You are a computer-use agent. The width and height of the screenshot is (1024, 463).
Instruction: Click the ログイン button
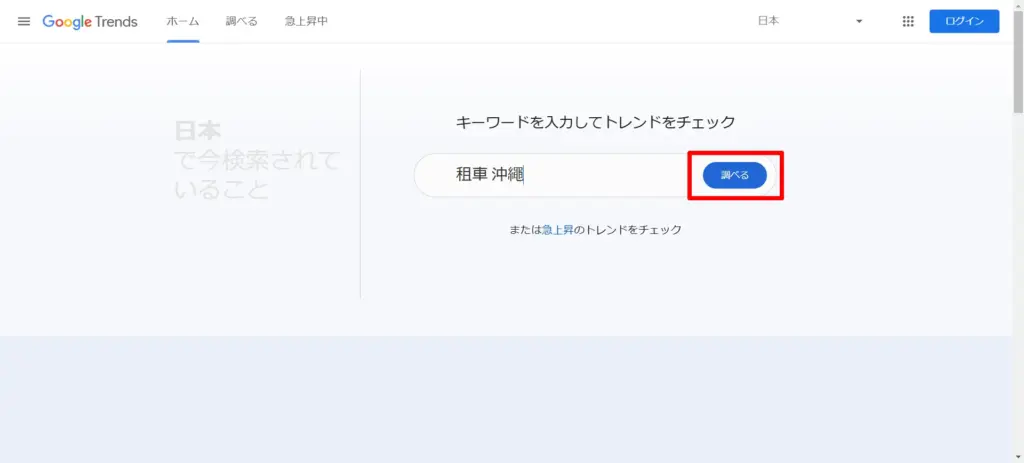click(965, 22)
